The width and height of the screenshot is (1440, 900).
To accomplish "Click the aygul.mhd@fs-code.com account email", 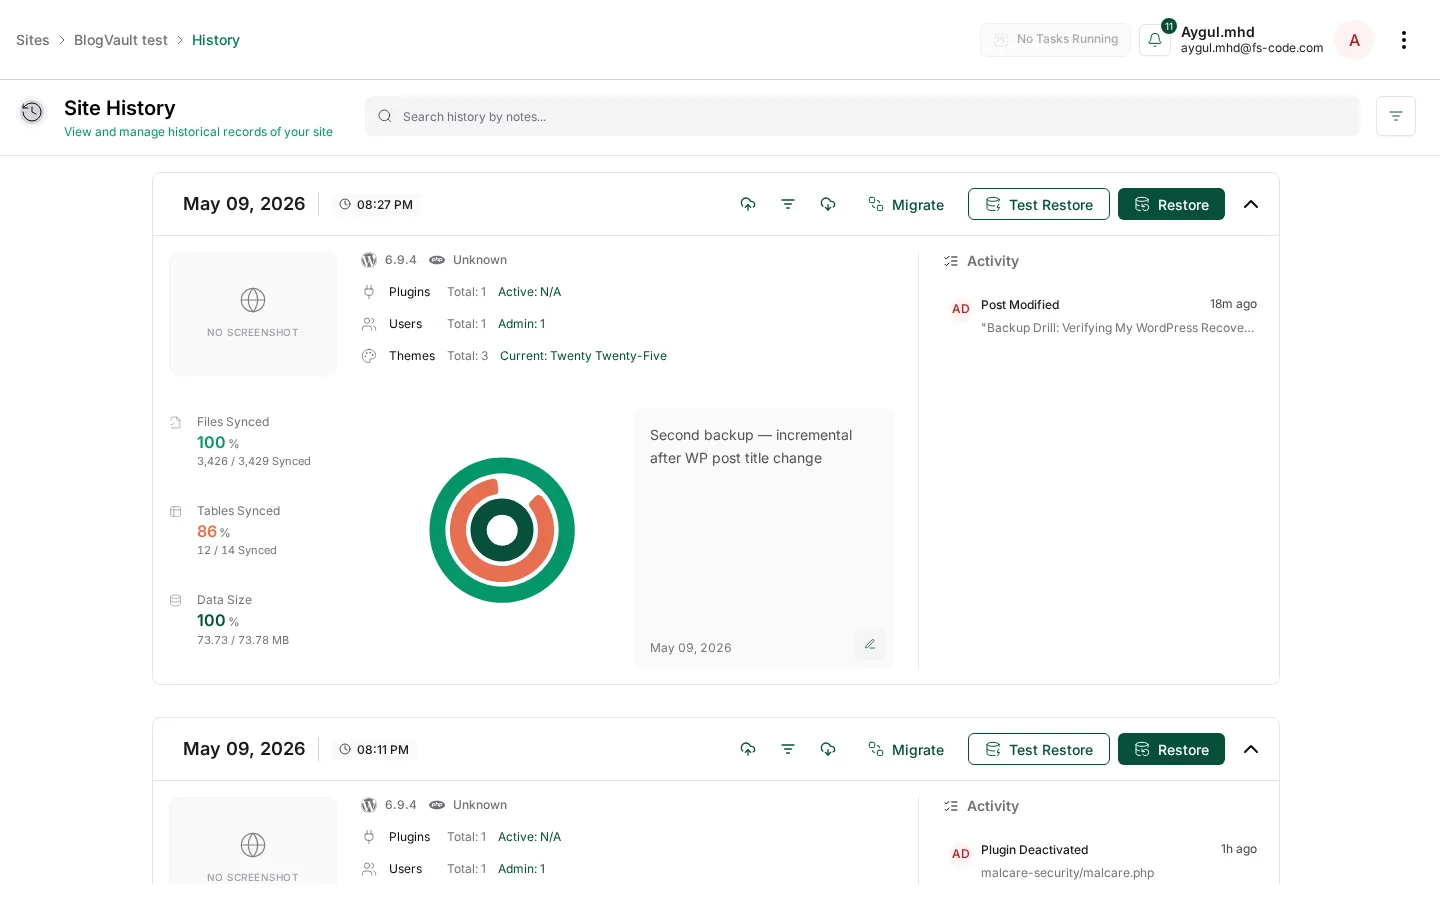I will (1252, 48).
